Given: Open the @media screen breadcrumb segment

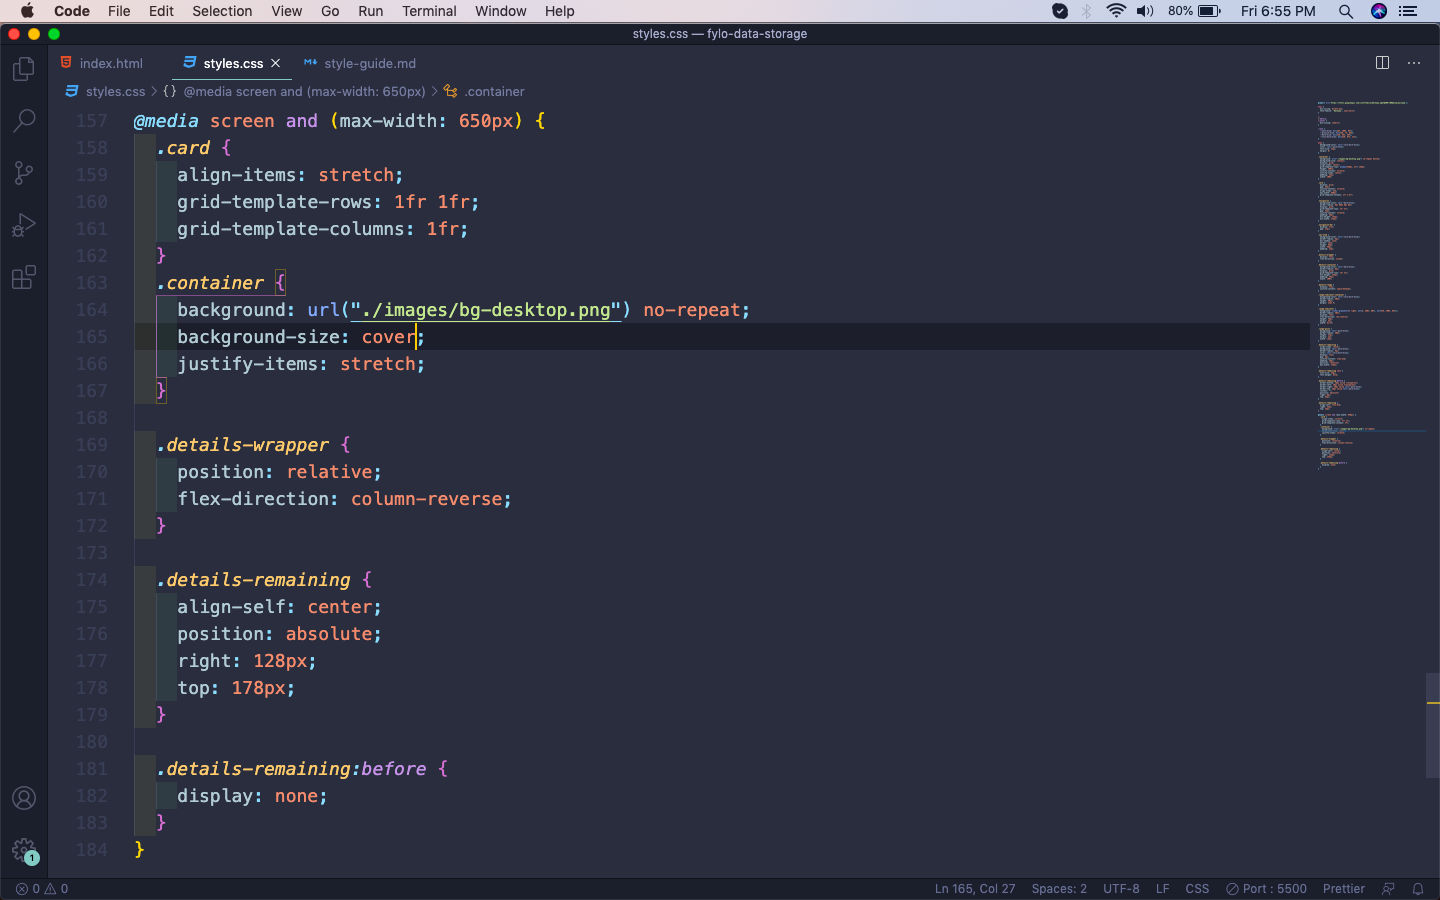Looking at the screenshot, I should (304, 91).
